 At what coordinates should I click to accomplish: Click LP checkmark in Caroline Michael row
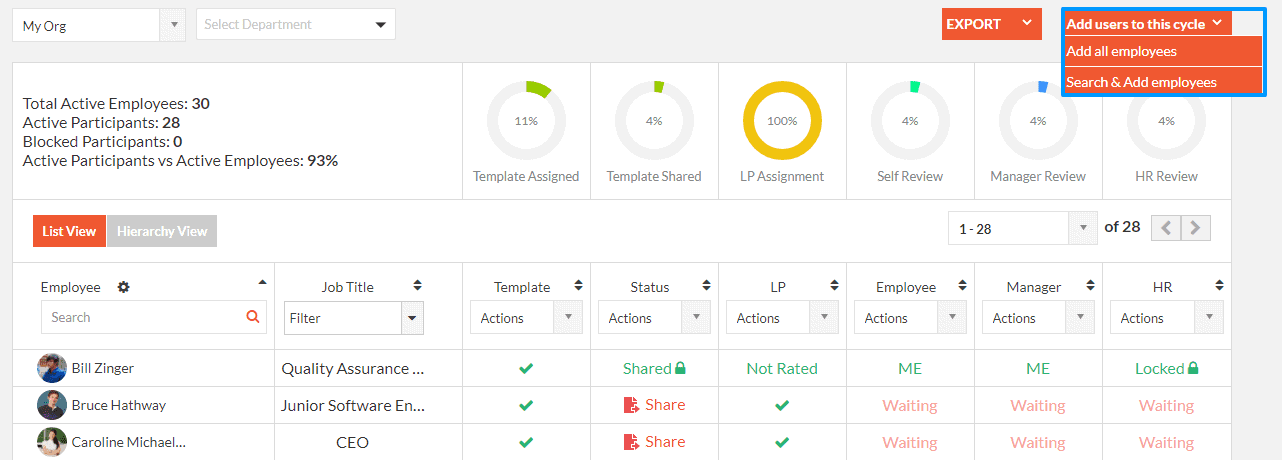tap(782, 442)
